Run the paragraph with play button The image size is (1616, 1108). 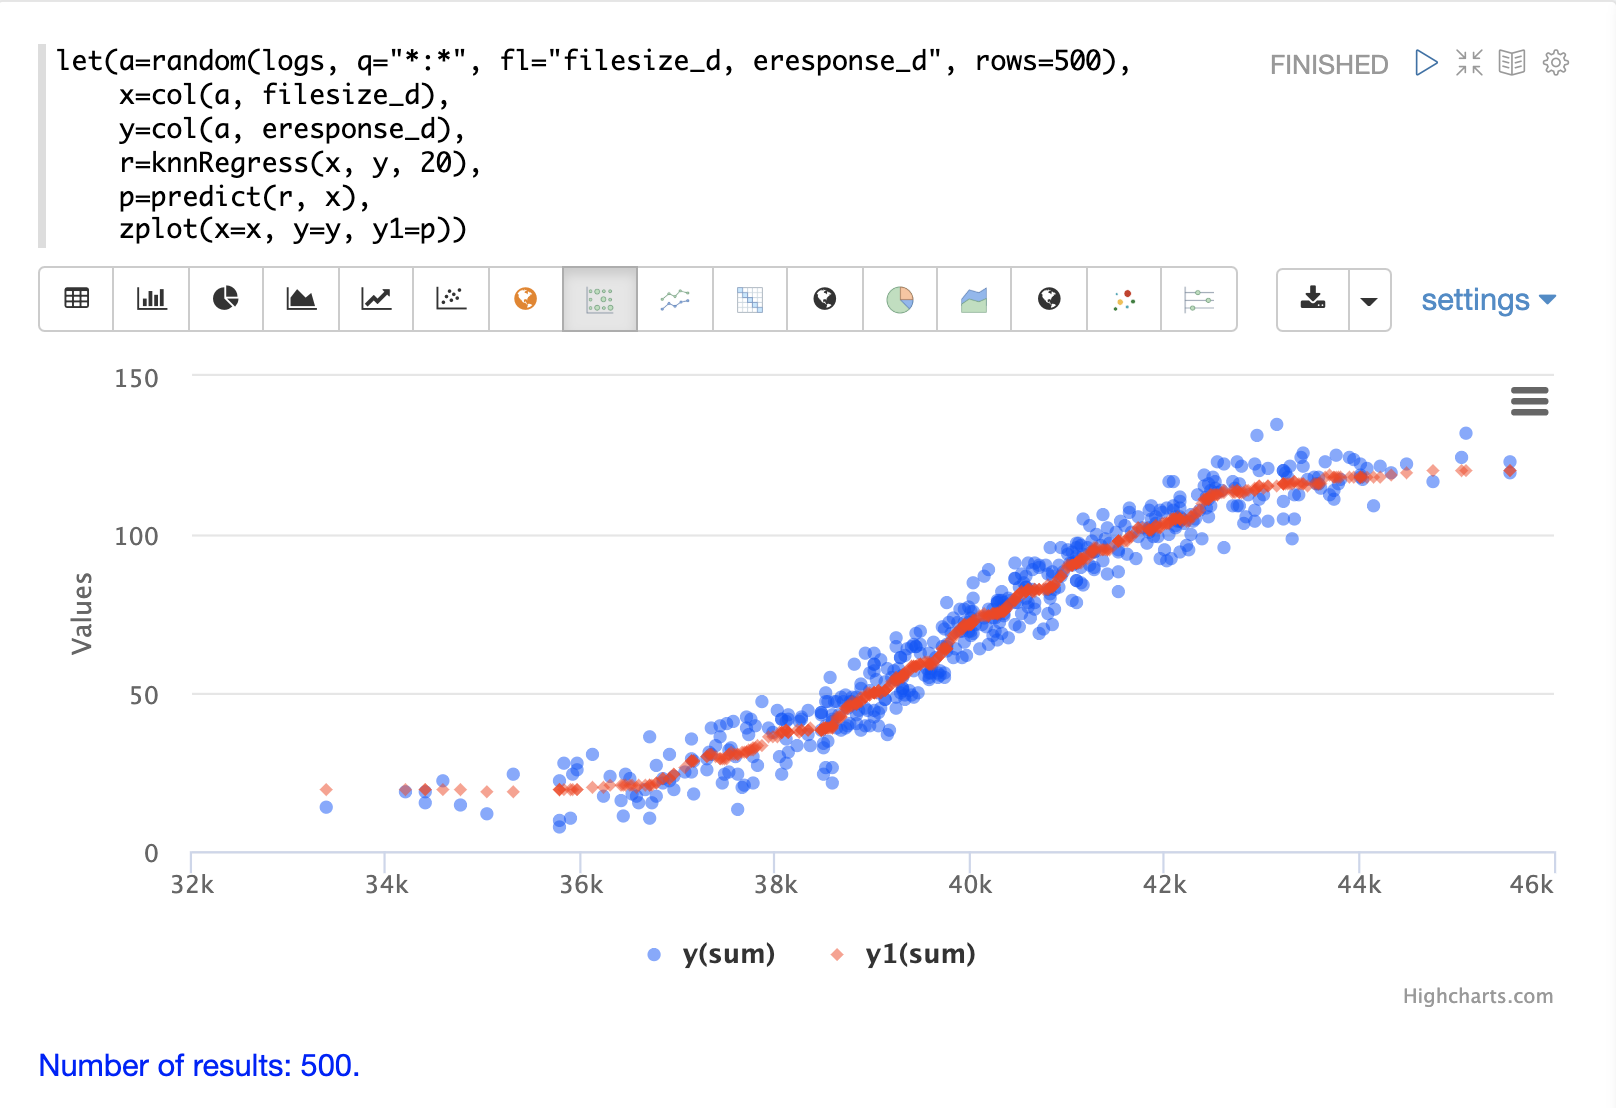pyautogui.click(x=1426, y=63)
